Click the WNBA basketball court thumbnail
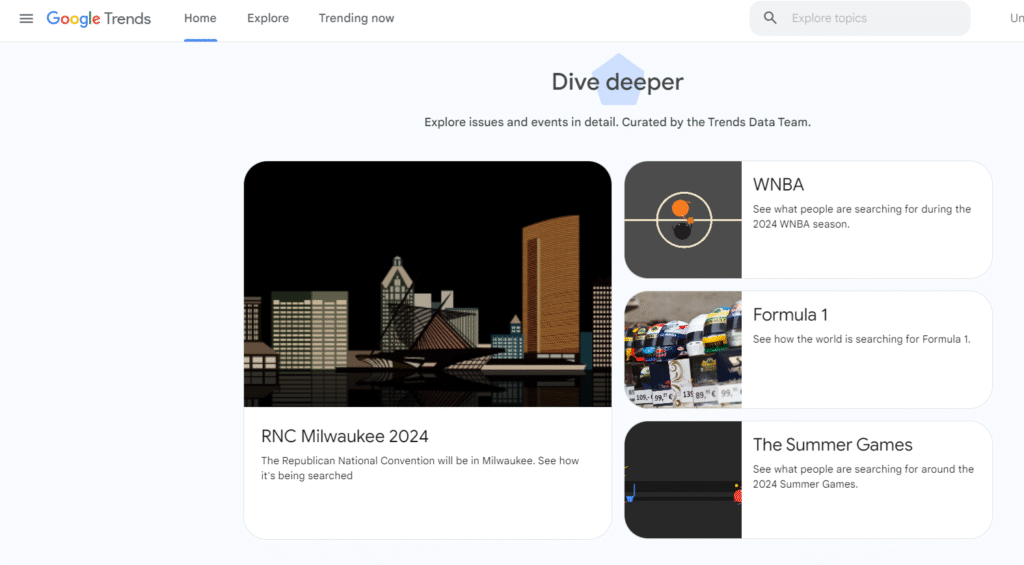 coord(683,220)
